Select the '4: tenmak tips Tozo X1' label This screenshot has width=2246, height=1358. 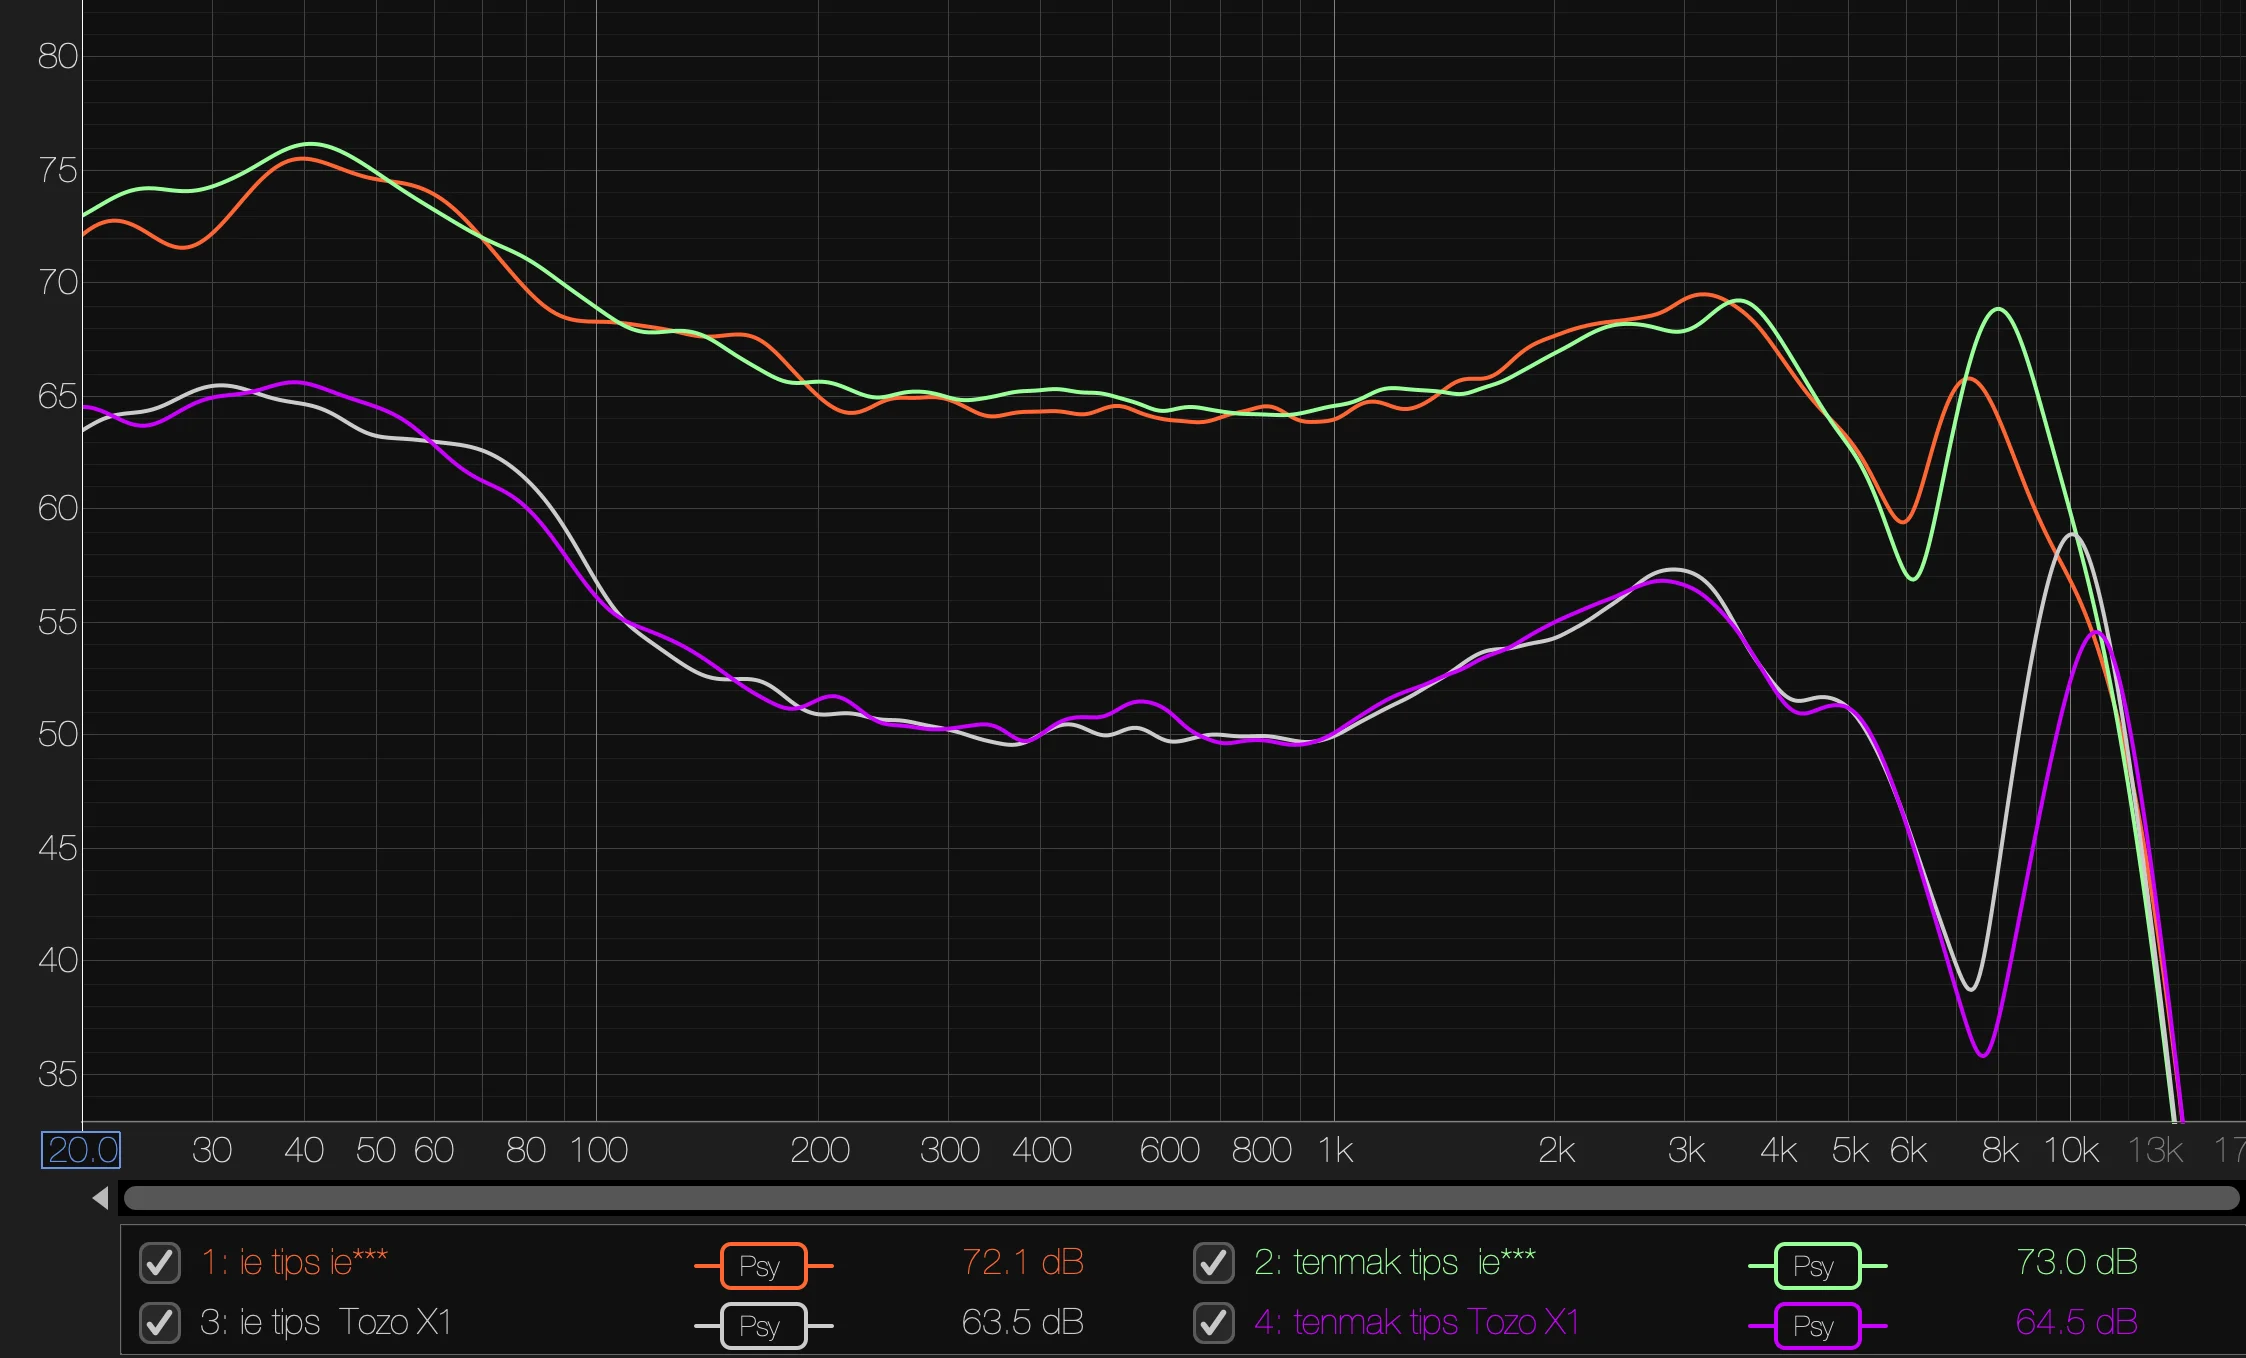click(x=1416, y=1322)
